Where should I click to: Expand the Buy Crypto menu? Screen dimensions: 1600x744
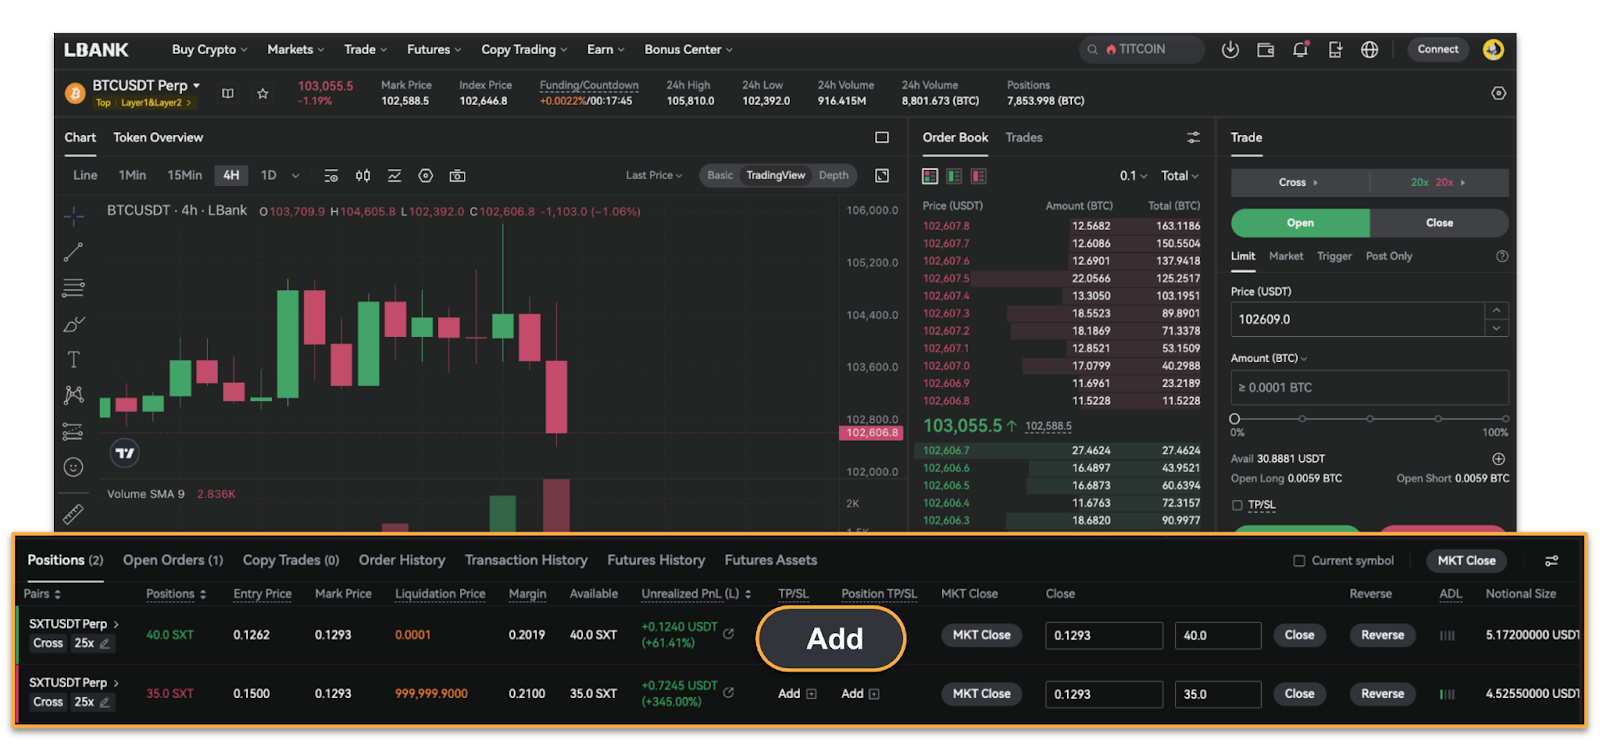click(x=209, y=49)
